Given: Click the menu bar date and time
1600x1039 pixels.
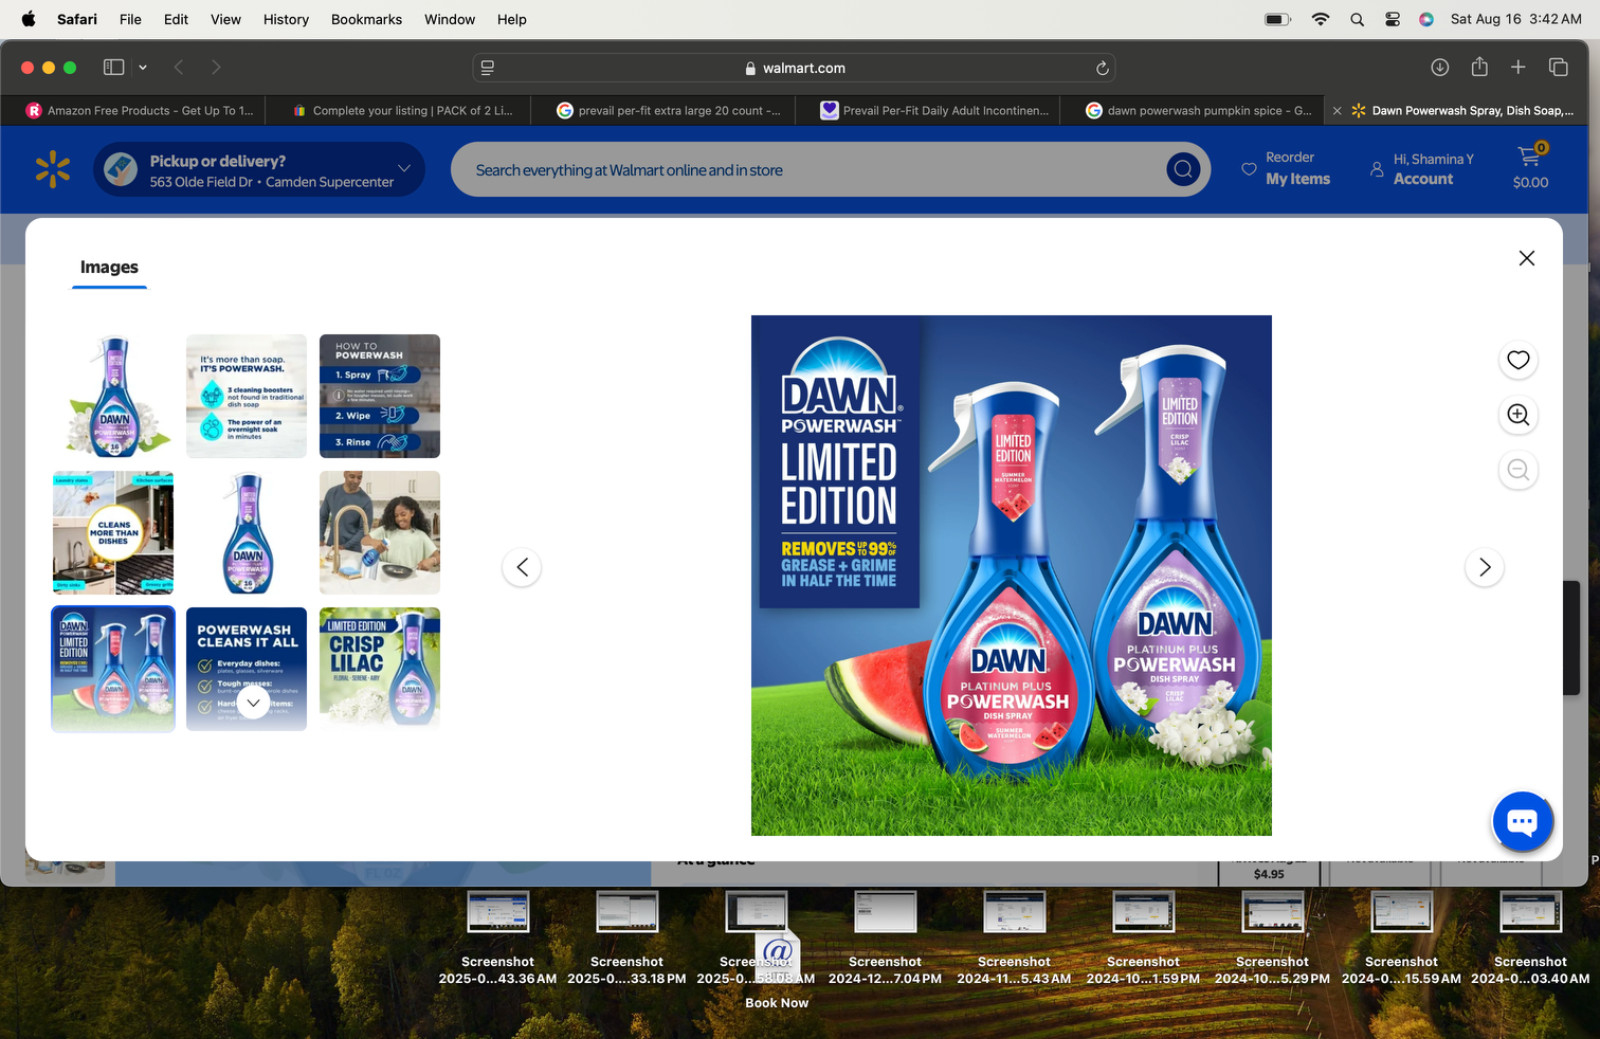Looking at the screenshot, I should [1516, 19].
